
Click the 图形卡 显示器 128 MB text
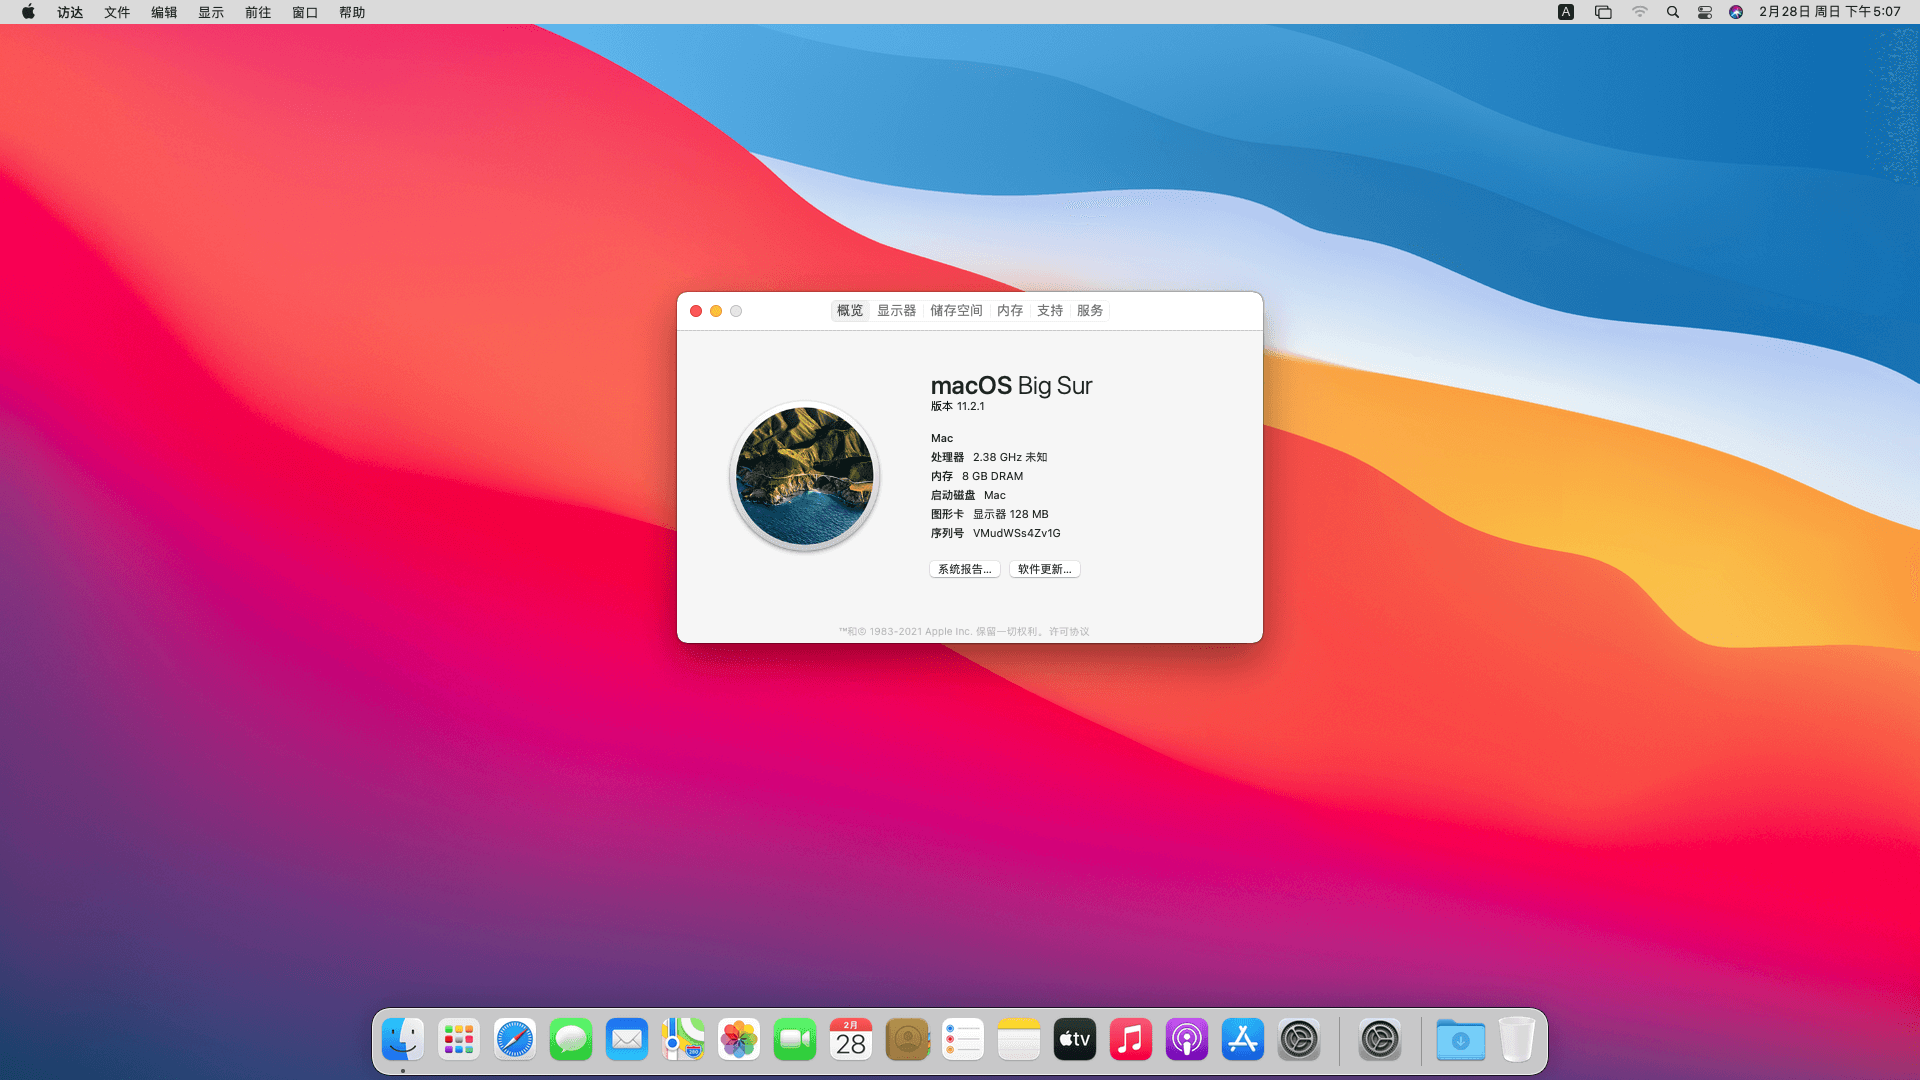pos(990,514)
